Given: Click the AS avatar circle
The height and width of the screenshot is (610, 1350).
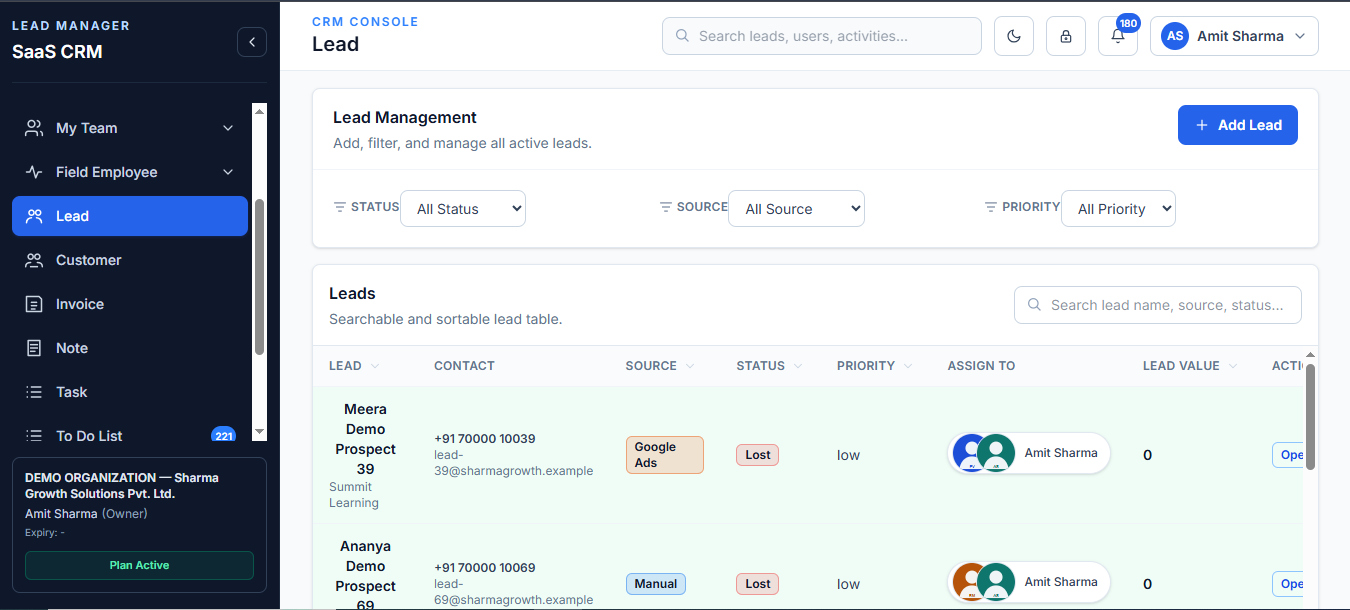Looking at the screenshot, I should (x=1175, y=36).
